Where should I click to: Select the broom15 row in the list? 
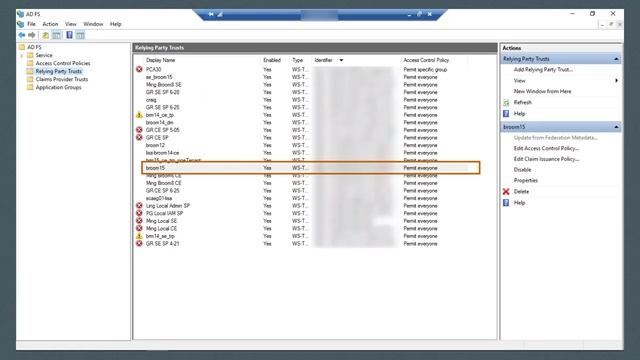311,168
